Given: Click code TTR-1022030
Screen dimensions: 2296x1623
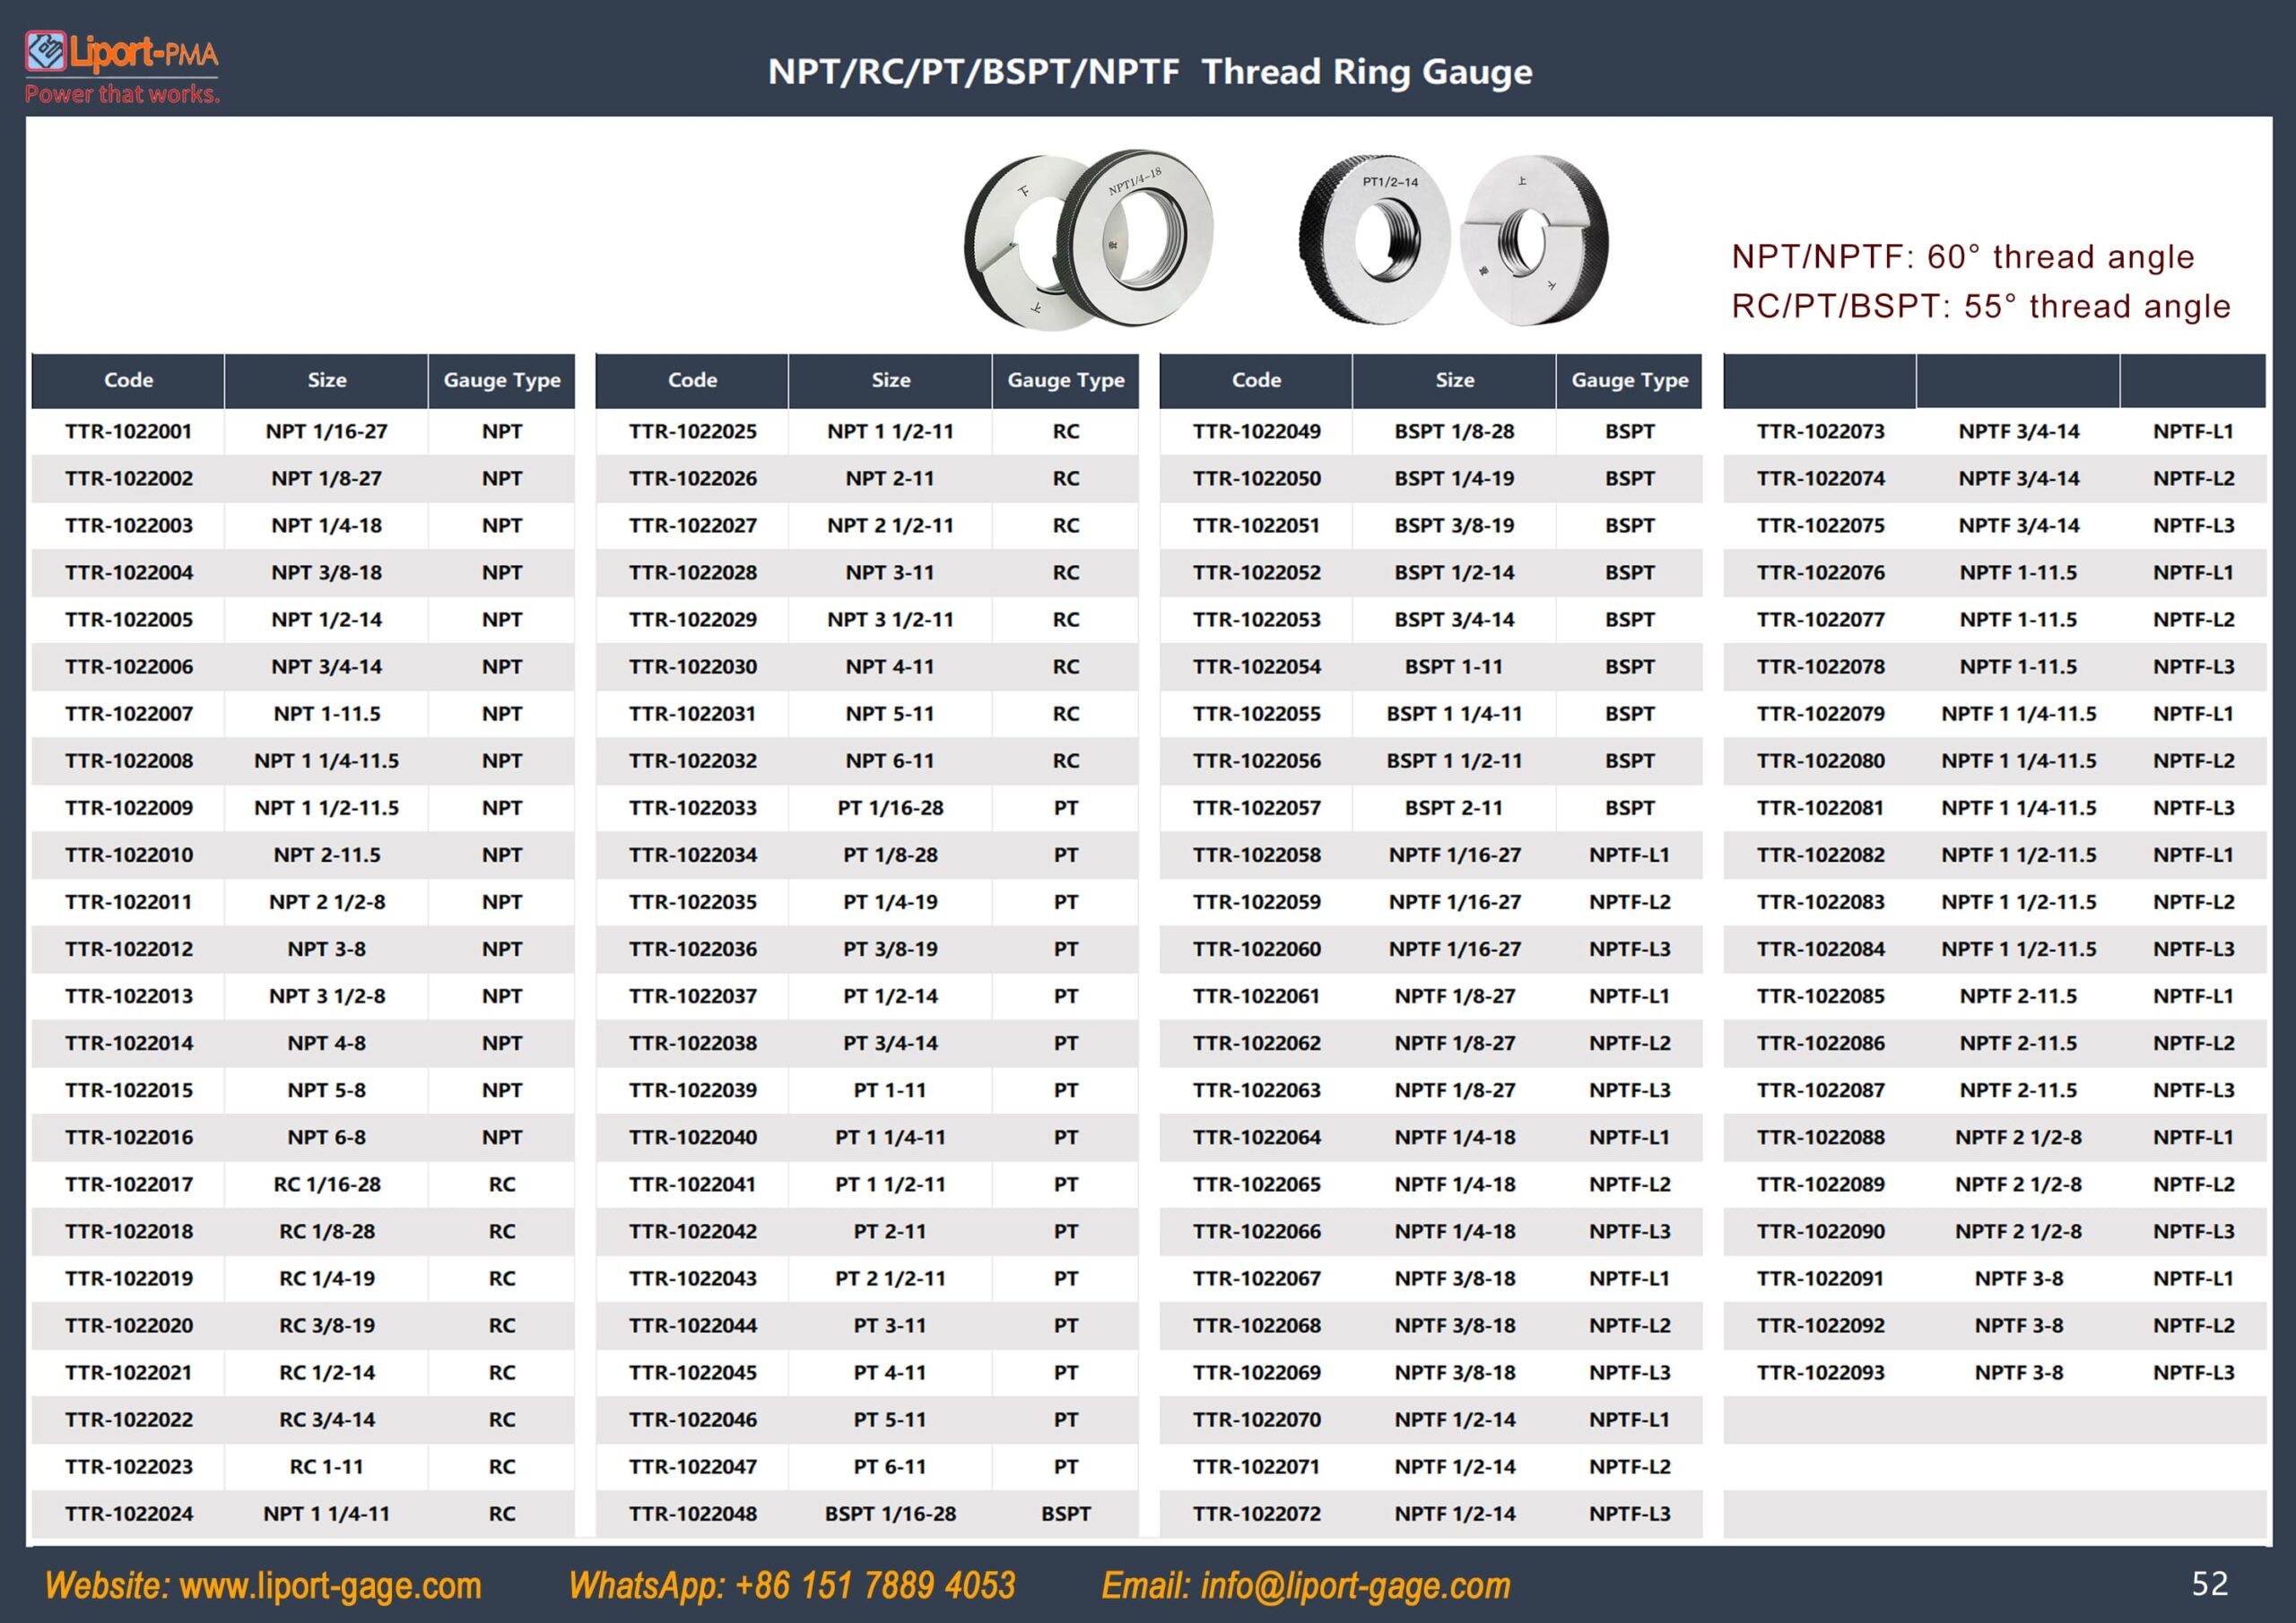Looking at the screenshot, I should coord(693,666).
